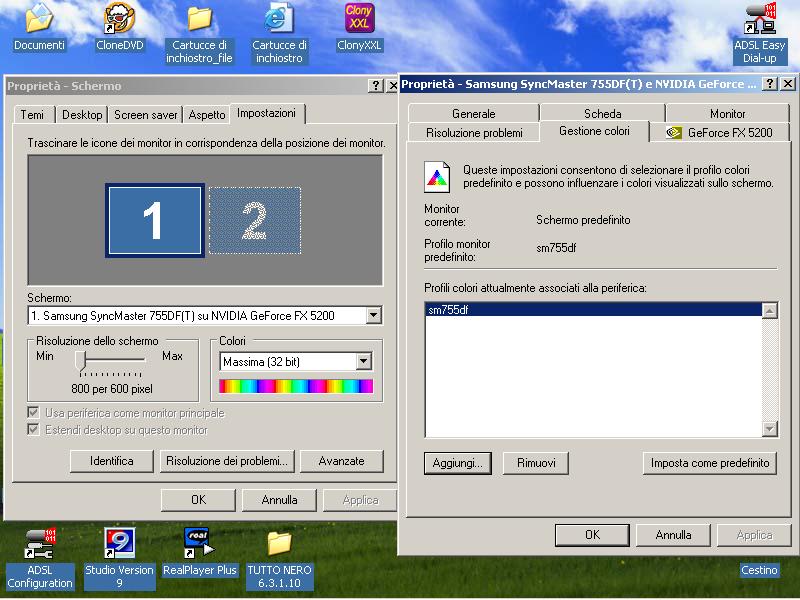The image size is (800, 600).
Task: Click the Identifica button
Action: point(112,461)
